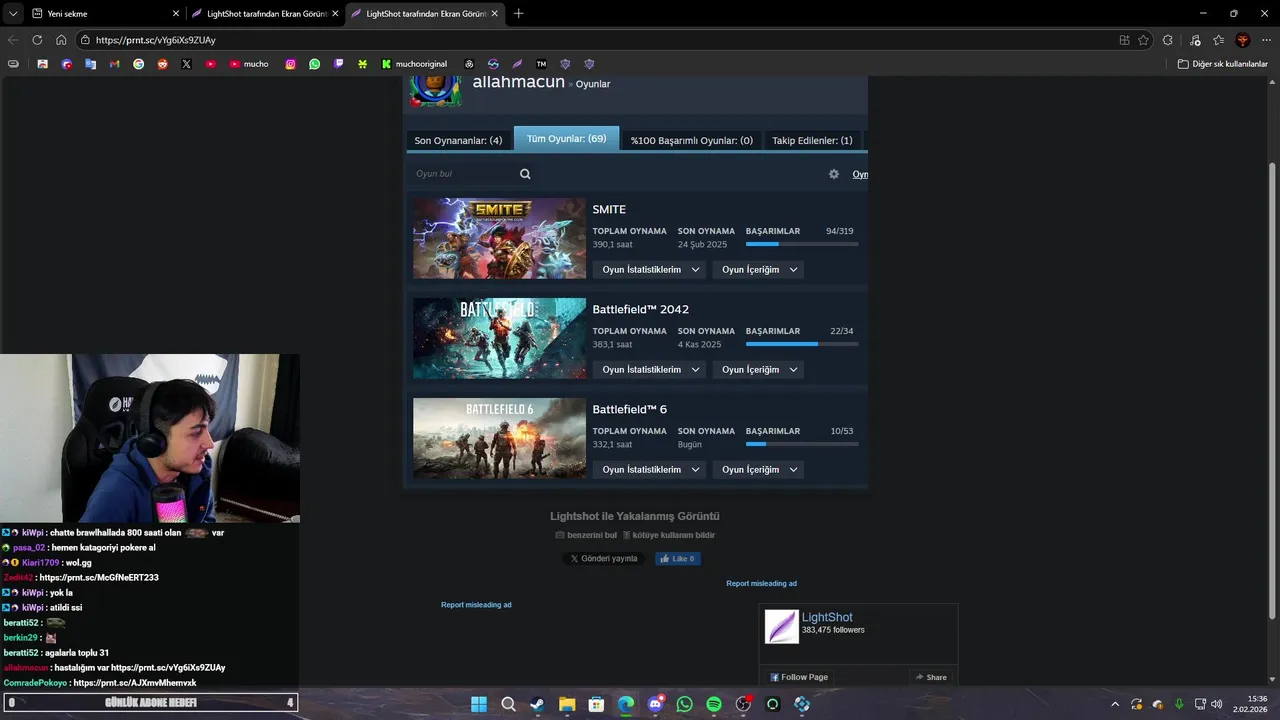1280x720 pixels.
Task: Open the Gmail bookmark icon
Action: (115, 64)
